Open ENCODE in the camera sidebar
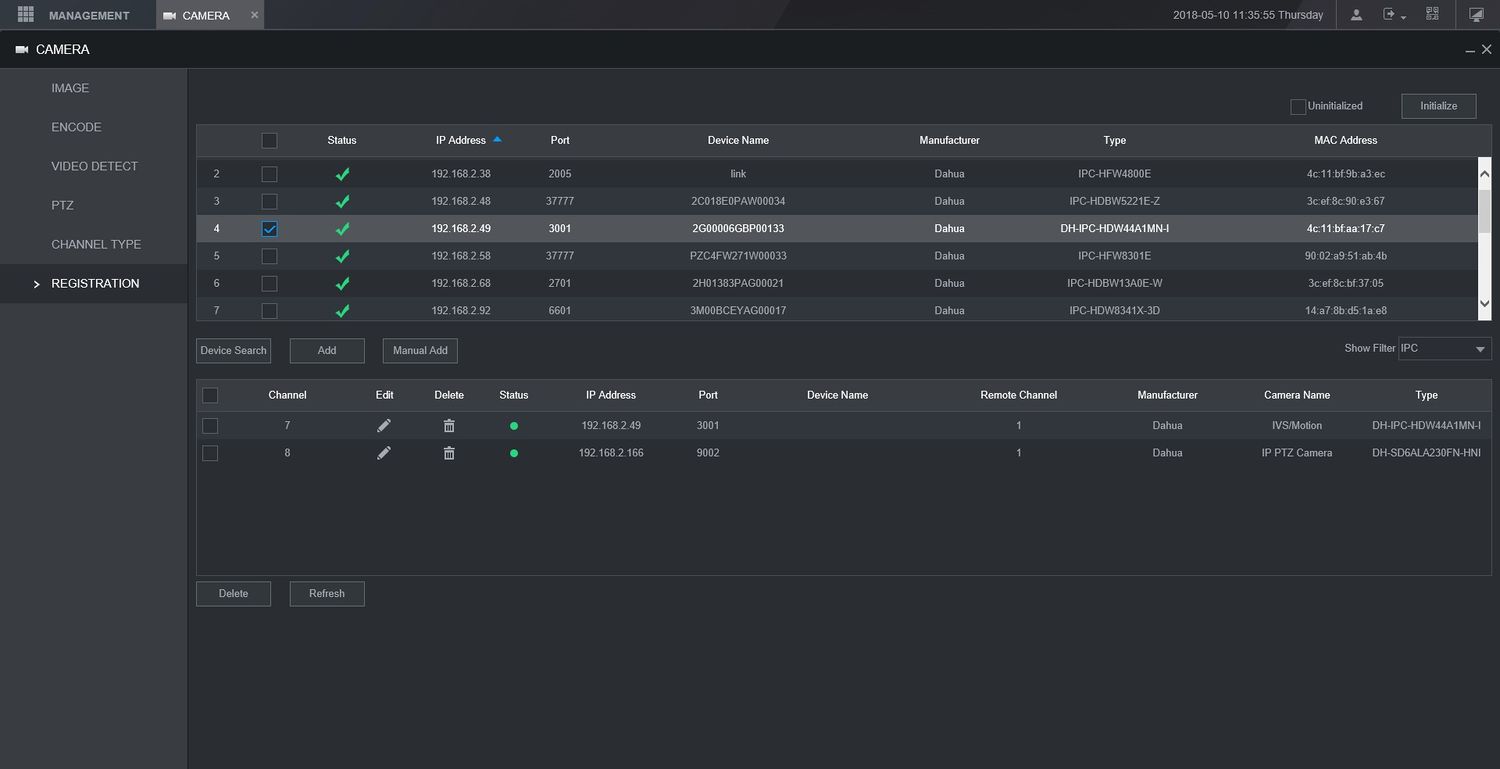Image resolution: width=1500 pixels, height=769 pixels. (x=76, y=127)
